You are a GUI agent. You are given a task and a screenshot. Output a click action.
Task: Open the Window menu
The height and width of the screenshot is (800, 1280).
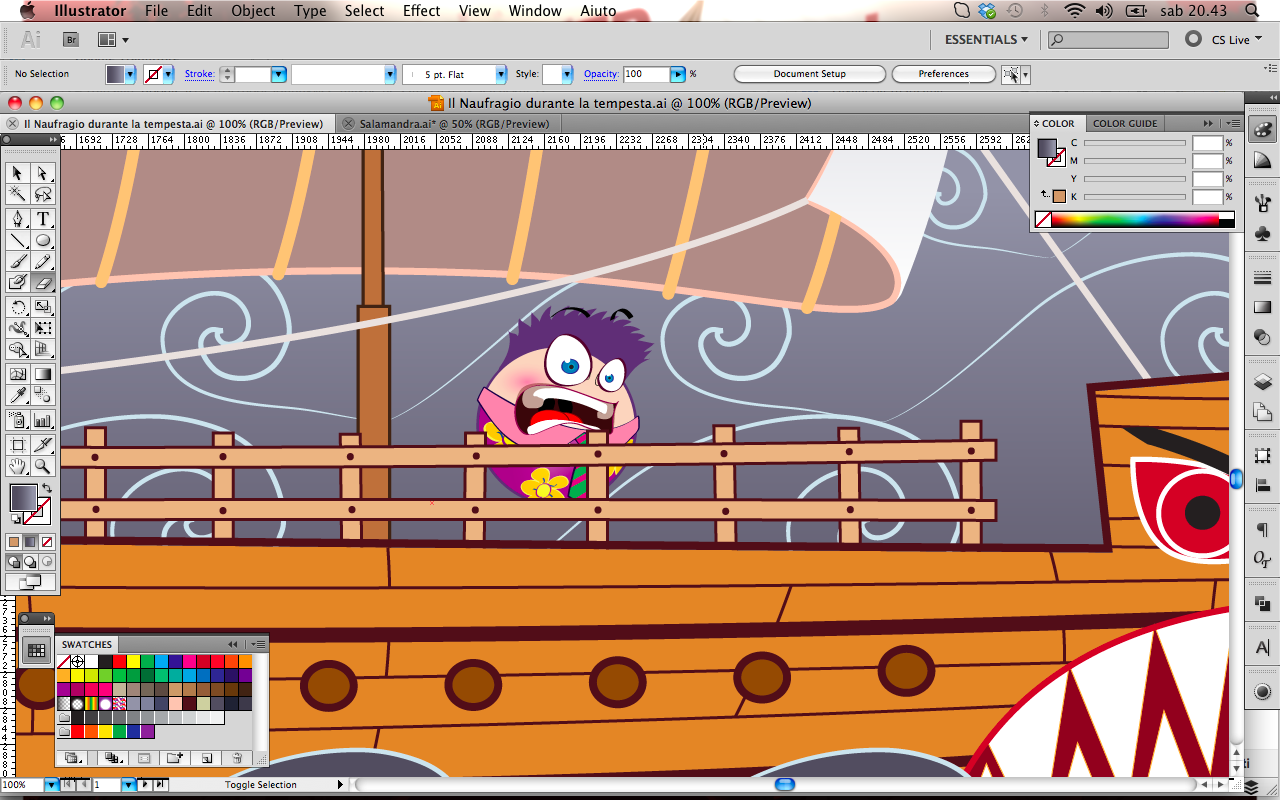(x=535, y=11)
